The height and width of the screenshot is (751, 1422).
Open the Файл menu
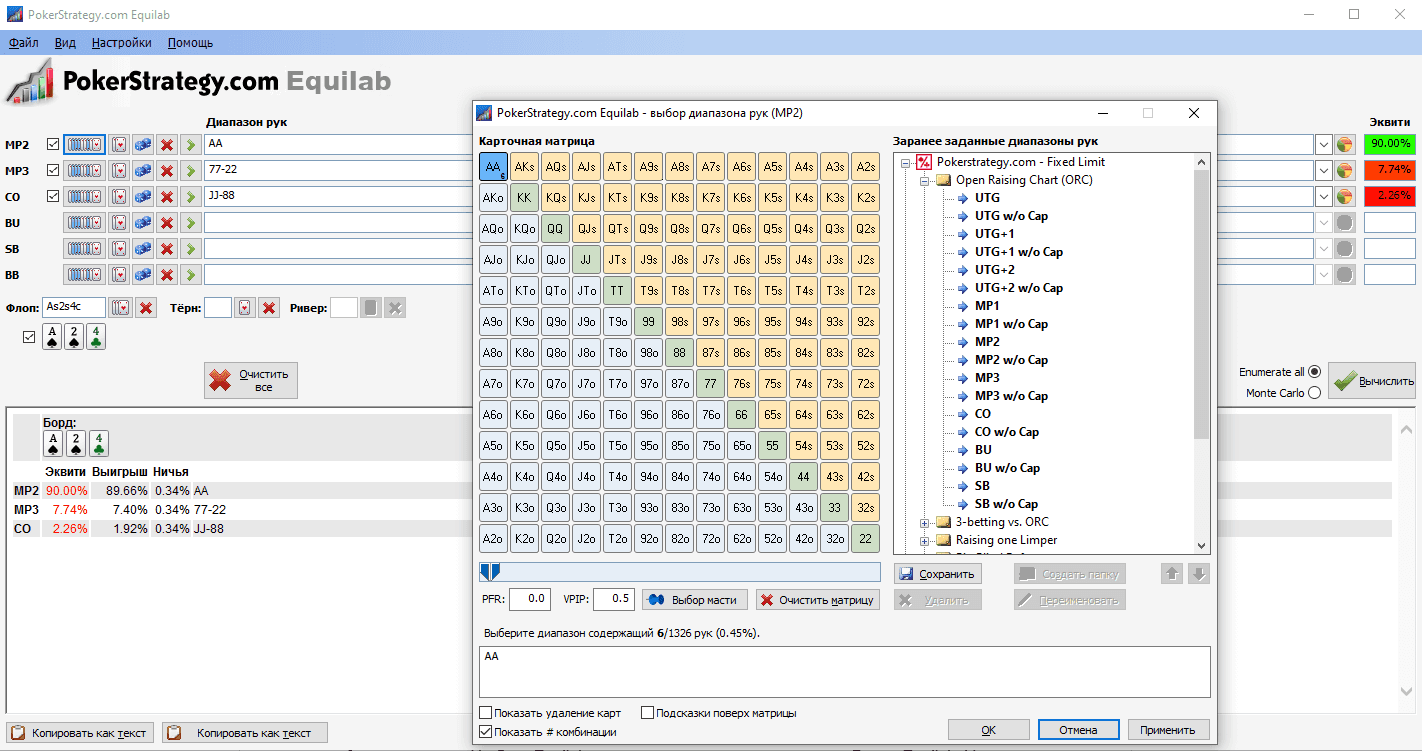24,43
